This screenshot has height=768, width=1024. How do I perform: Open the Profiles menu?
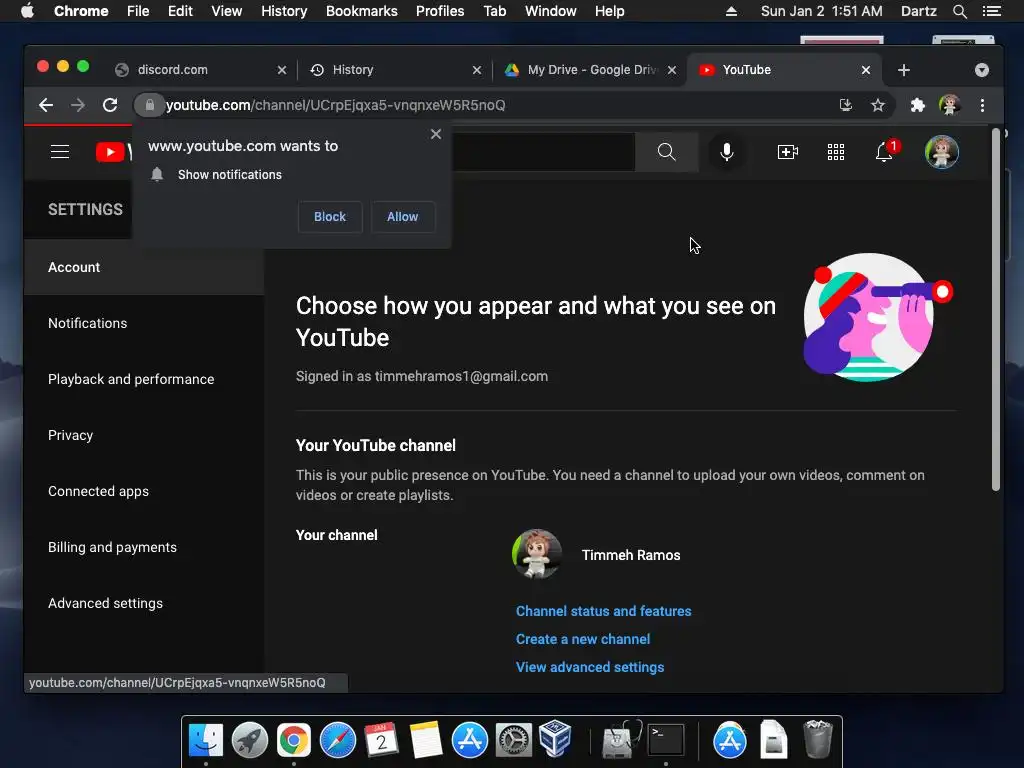pyautogui.click(x=440, y=11)
